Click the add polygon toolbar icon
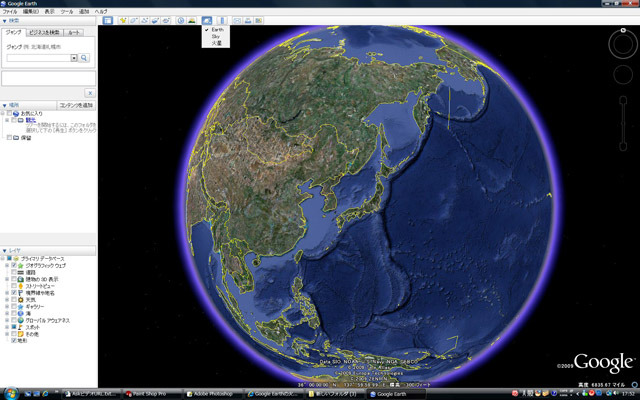This screenshot has width=640, height=400. 133,20
